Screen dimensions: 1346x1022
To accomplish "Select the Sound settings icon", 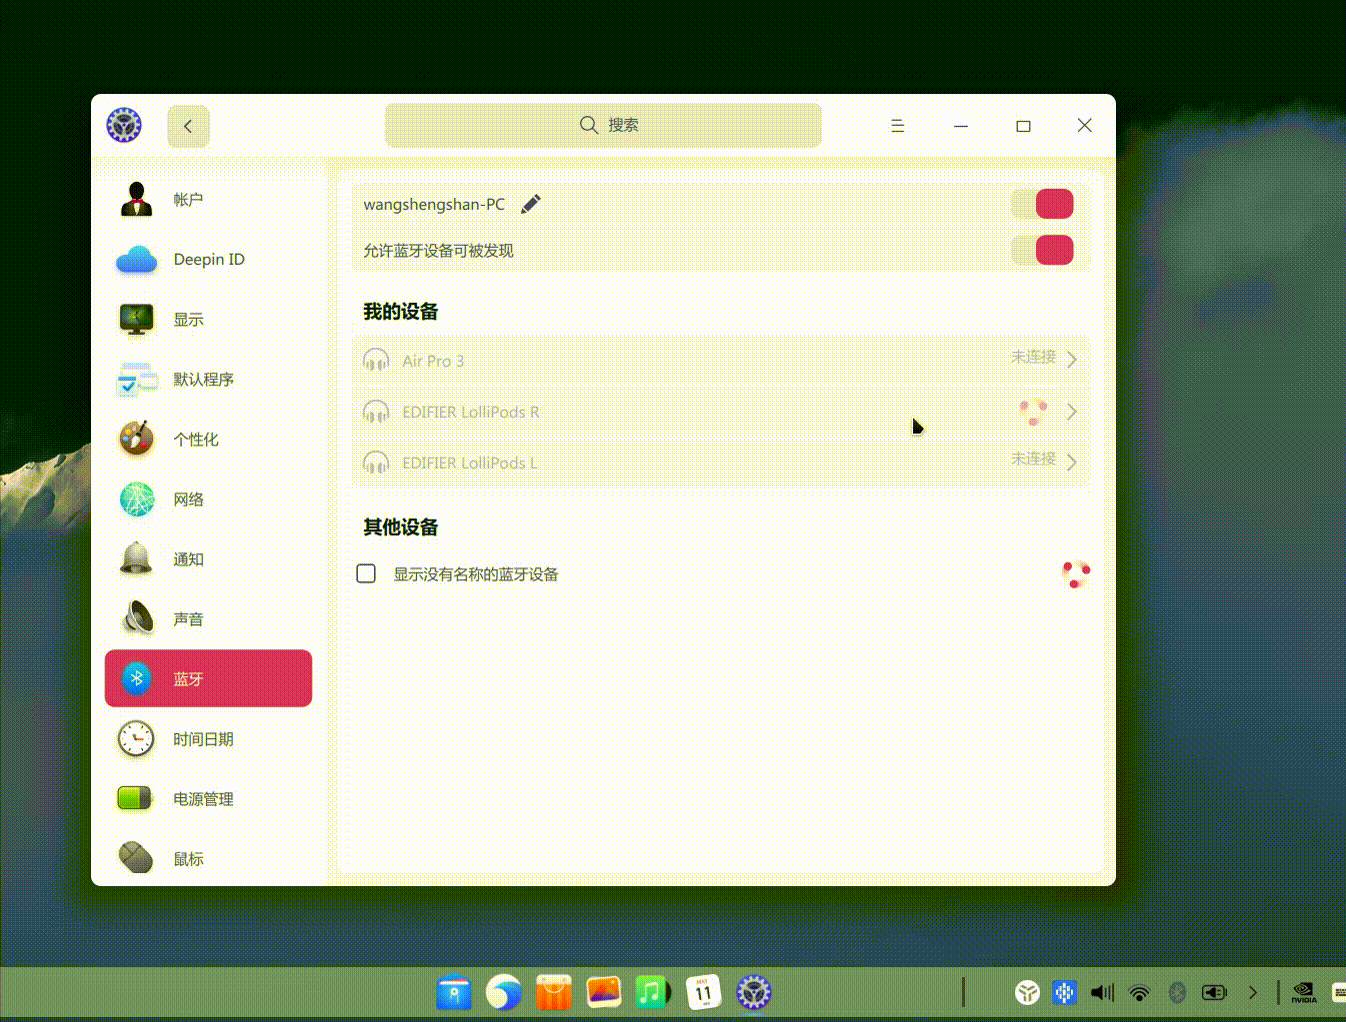I will [137, 618].
